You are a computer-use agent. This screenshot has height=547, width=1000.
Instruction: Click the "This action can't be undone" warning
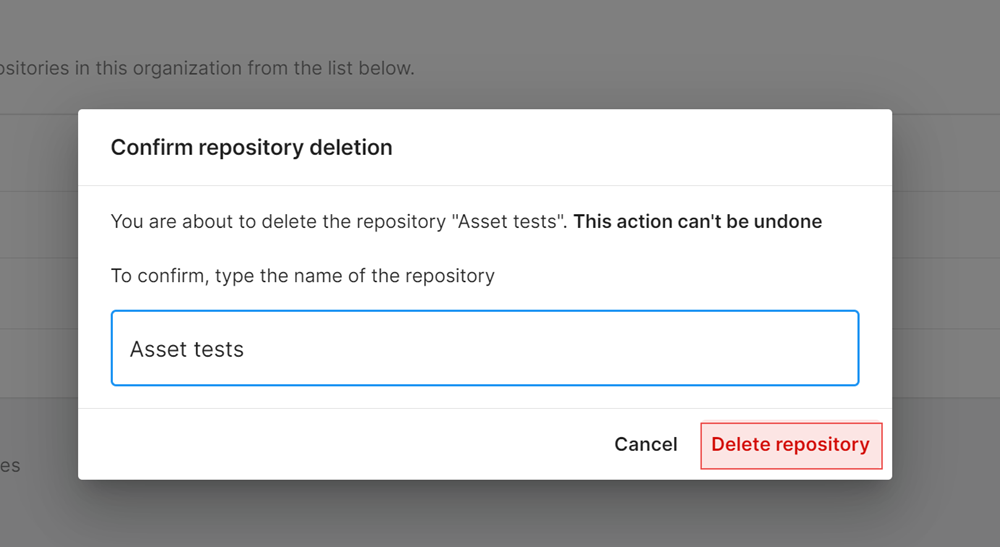tap(697, 222)
